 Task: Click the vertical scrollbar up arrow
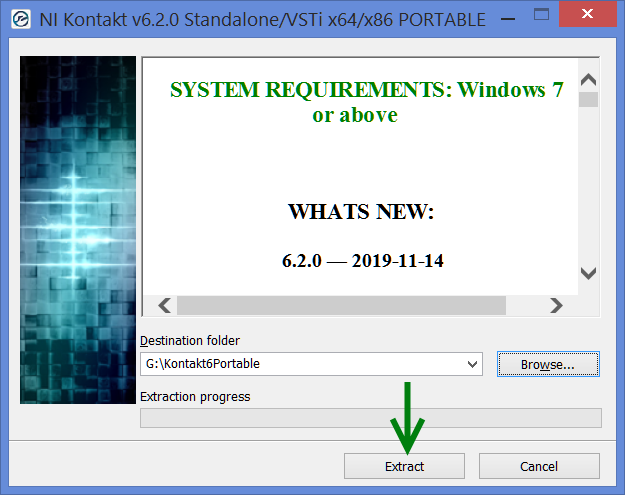point(588,80)
